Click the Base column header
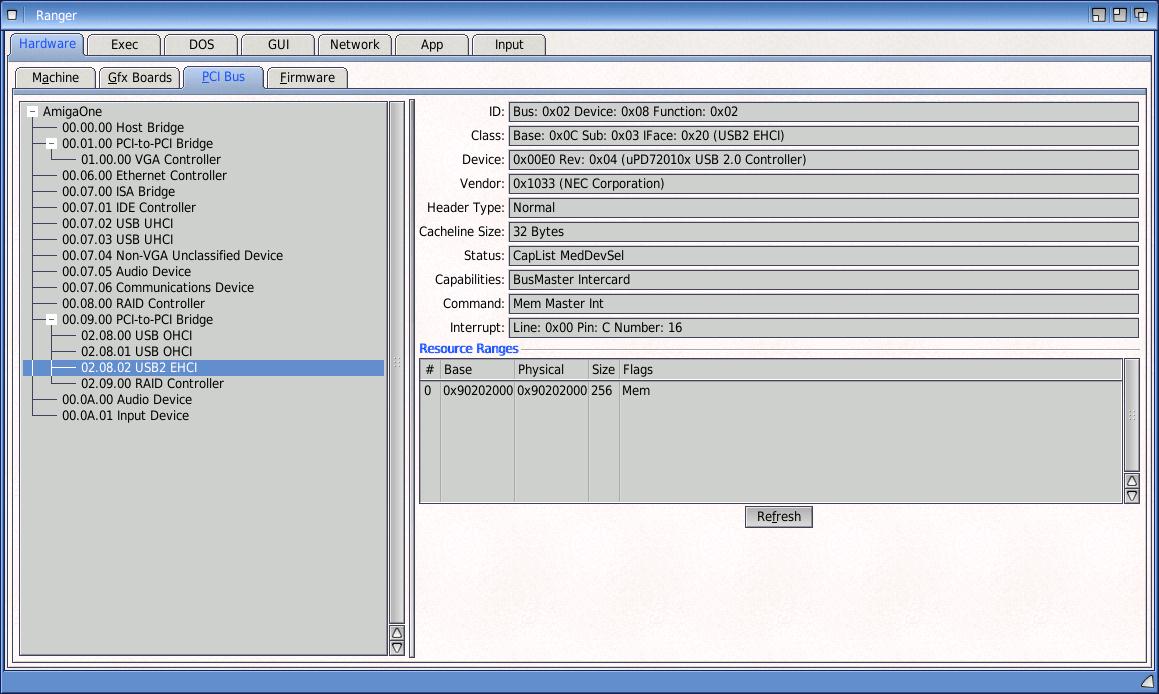The width and height of the screenshot is (1159, 694). pos(477,370)
